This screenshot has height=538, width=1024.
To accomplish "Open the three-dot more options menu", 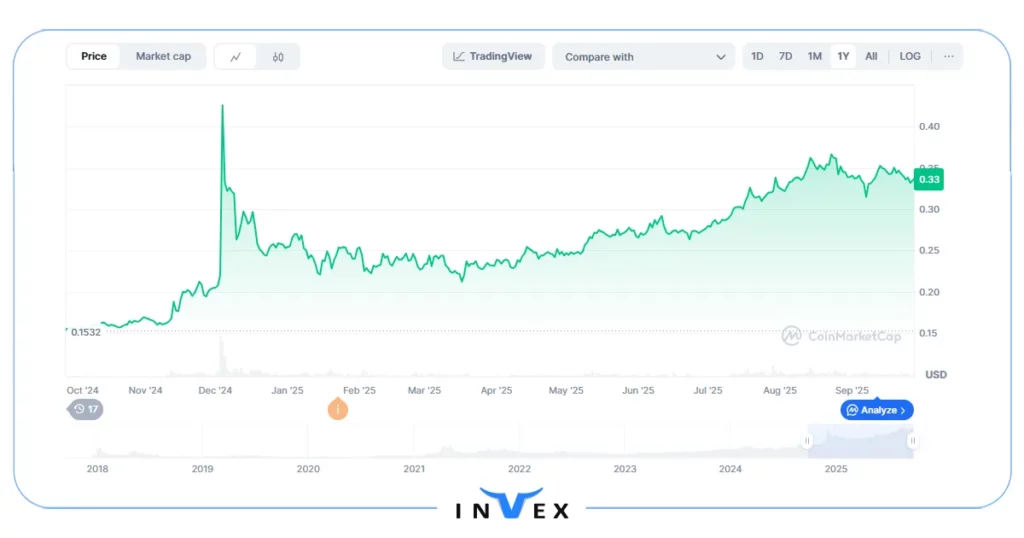I will coord(948,57).
